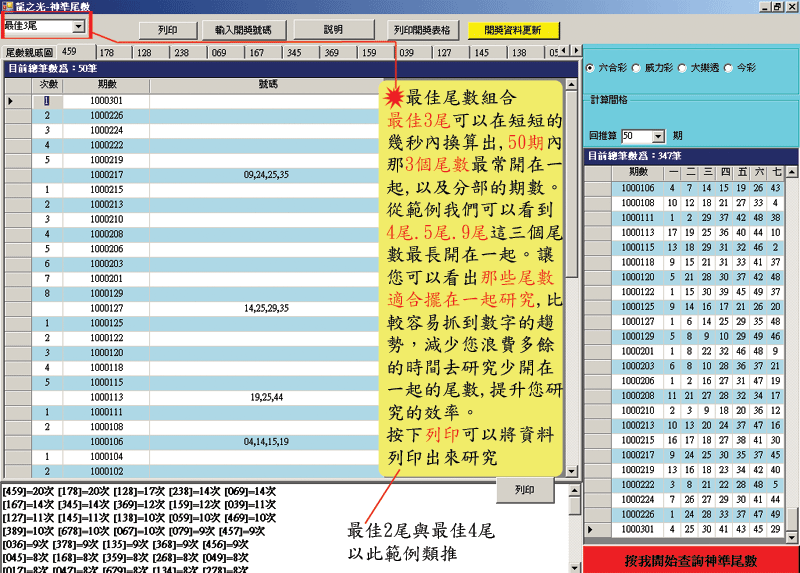The height and width of the screenshot is (573, 800).
Task: Click the 次數 column header
Action: [x=48, y=85]
